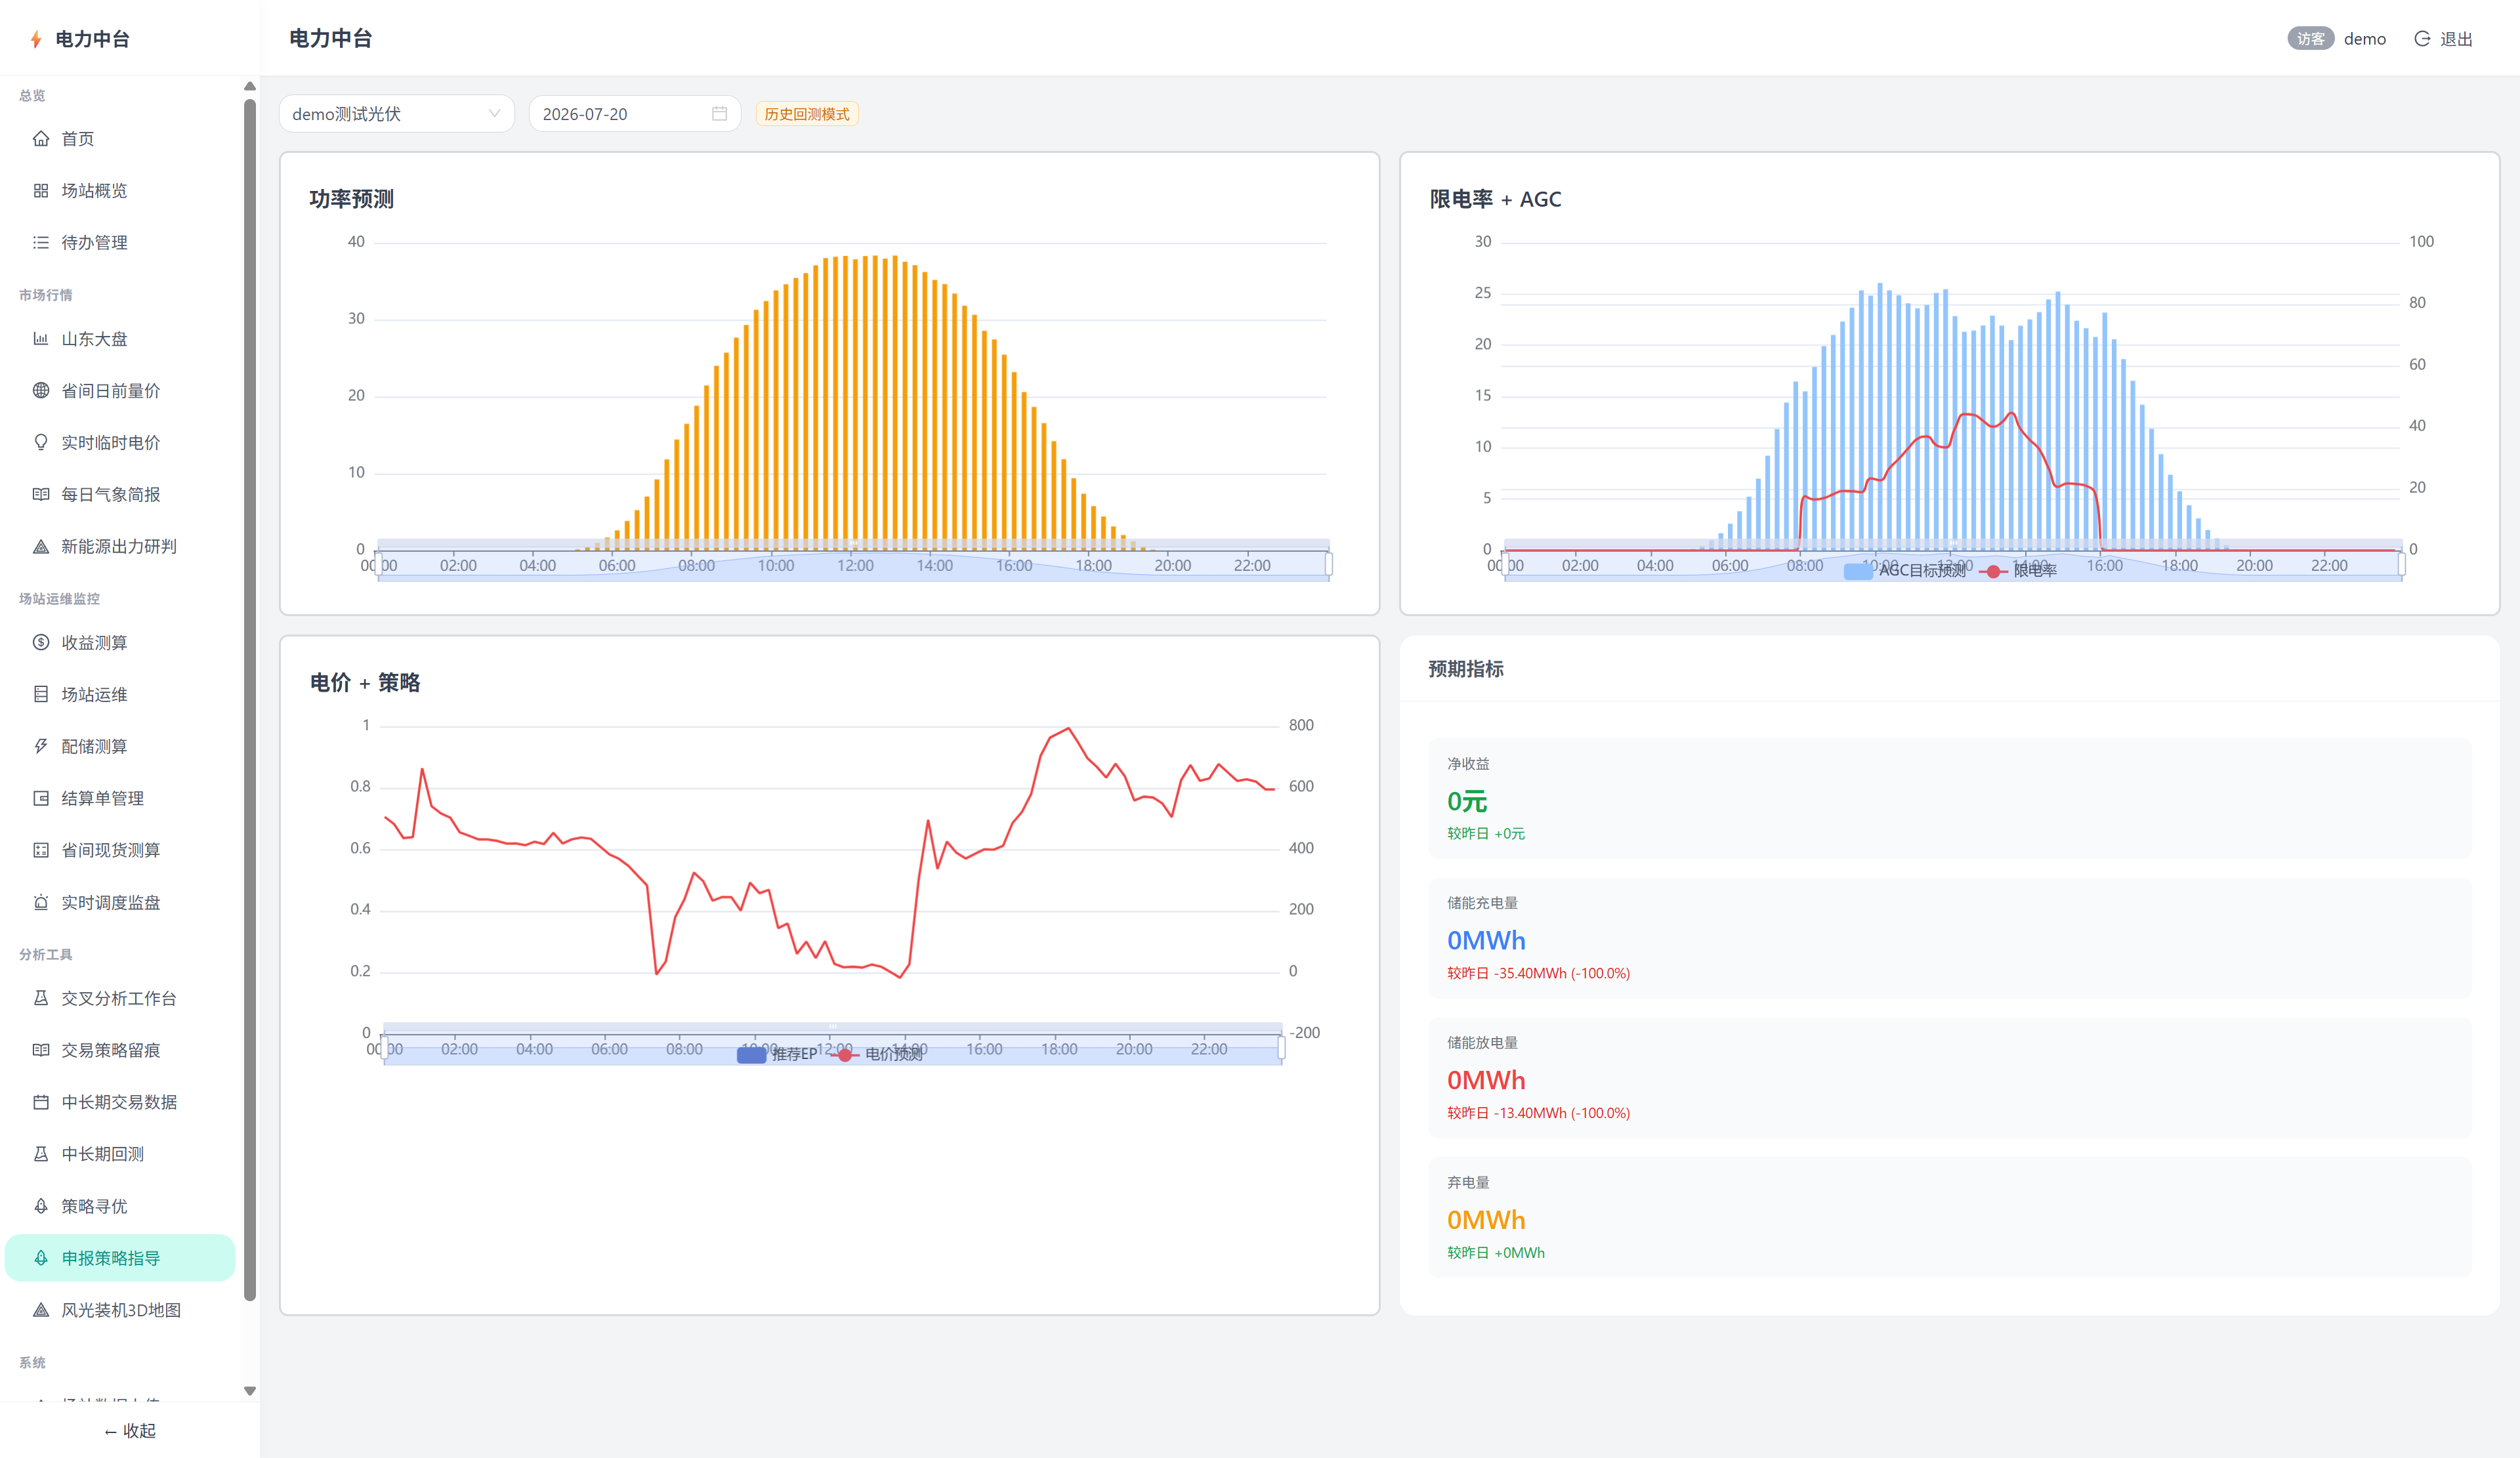2520x1458 pixels.
Task: Click the 实时调度监盘 alarm icon
Action: click(41, 903)
